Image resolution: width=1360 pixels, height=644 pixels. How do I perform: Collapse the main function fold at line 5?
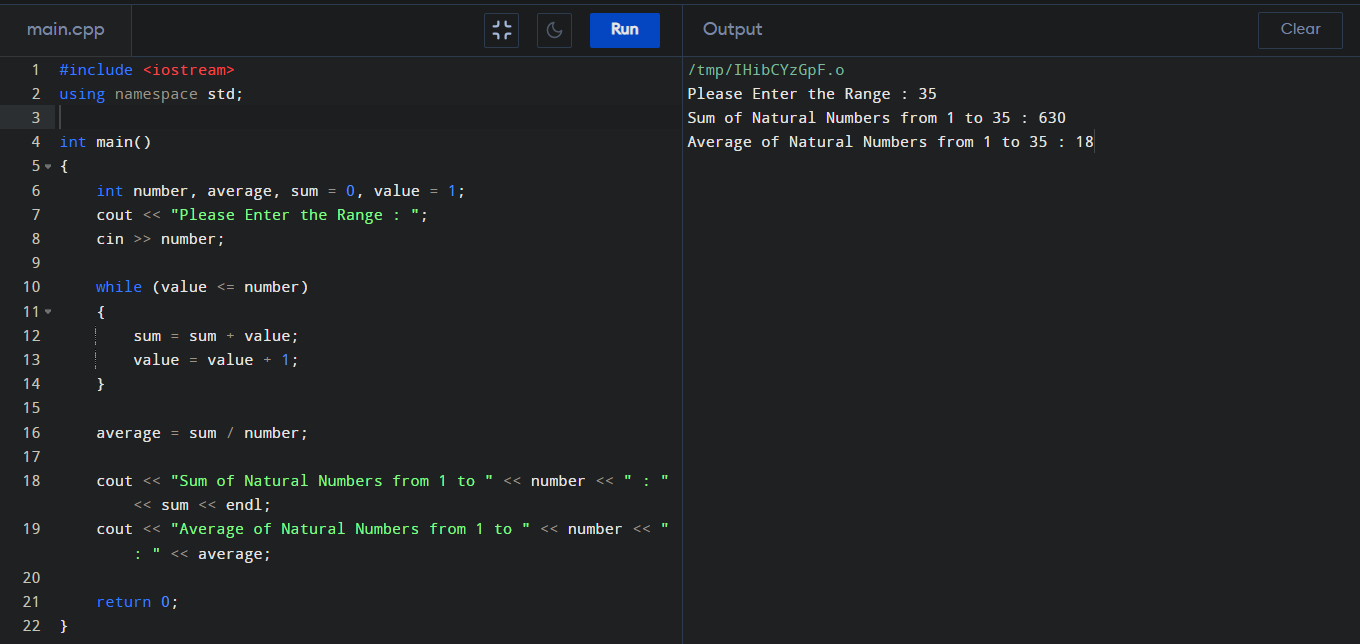click(47, 166)
